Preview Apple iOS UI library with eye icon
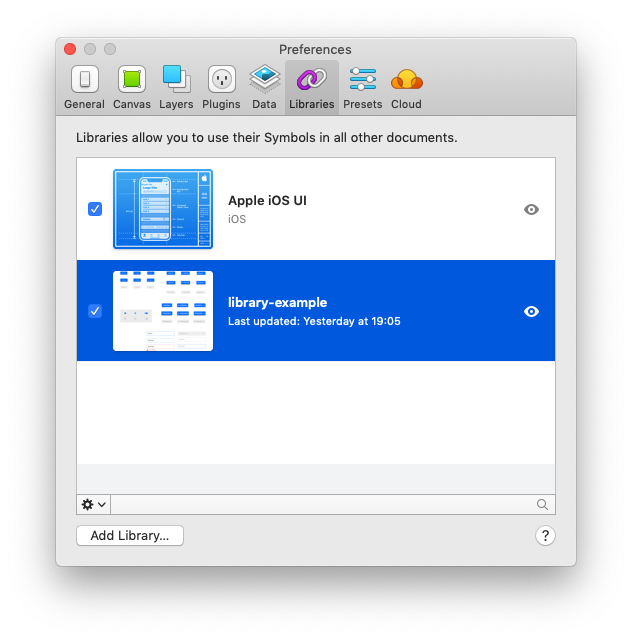 tap(532, 209)
